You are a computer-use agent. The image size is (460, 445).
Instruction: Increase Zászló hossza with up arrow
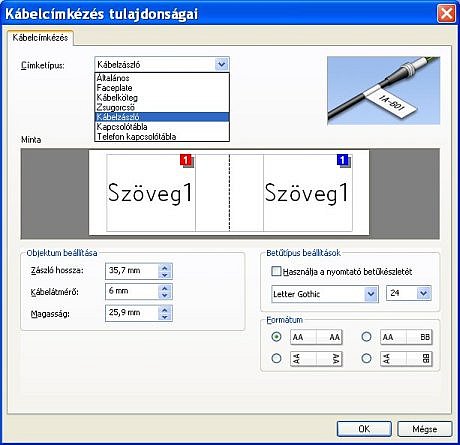pyautogui.click(x=165, y=267)
